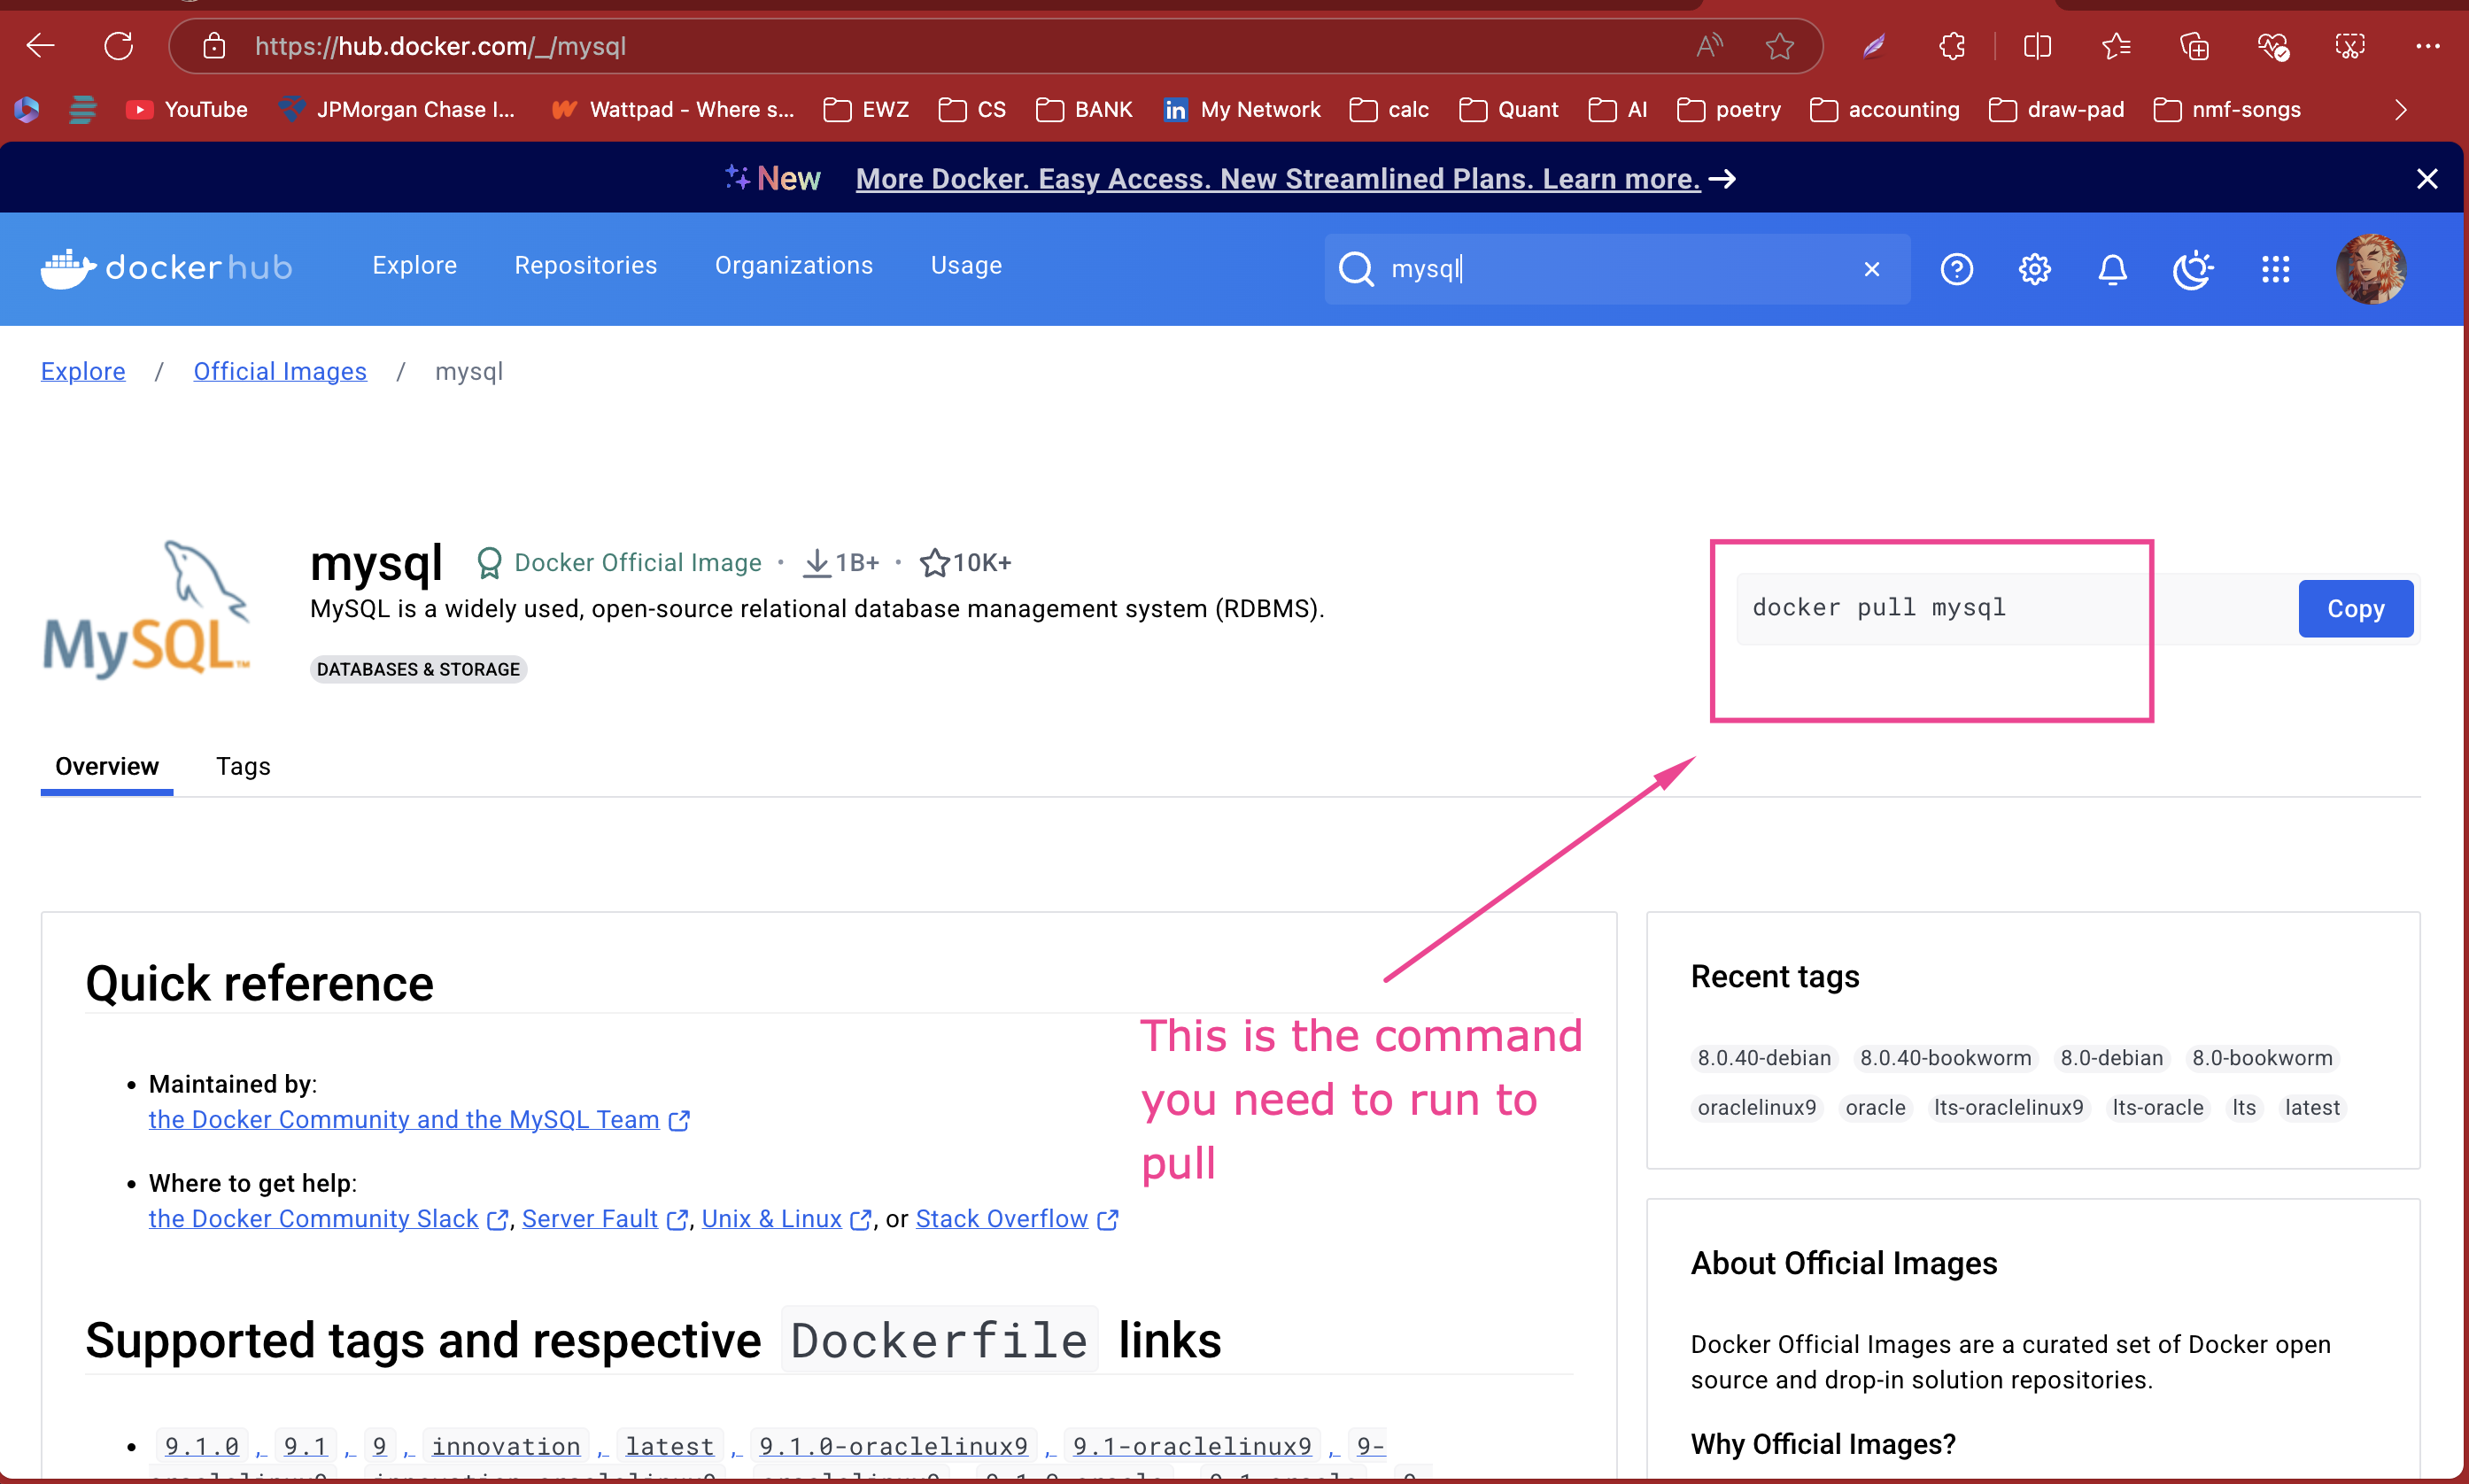Expand the poetry bookmarks folder
This screenshot has width=2469, height=1484.
click(1729, 109)
